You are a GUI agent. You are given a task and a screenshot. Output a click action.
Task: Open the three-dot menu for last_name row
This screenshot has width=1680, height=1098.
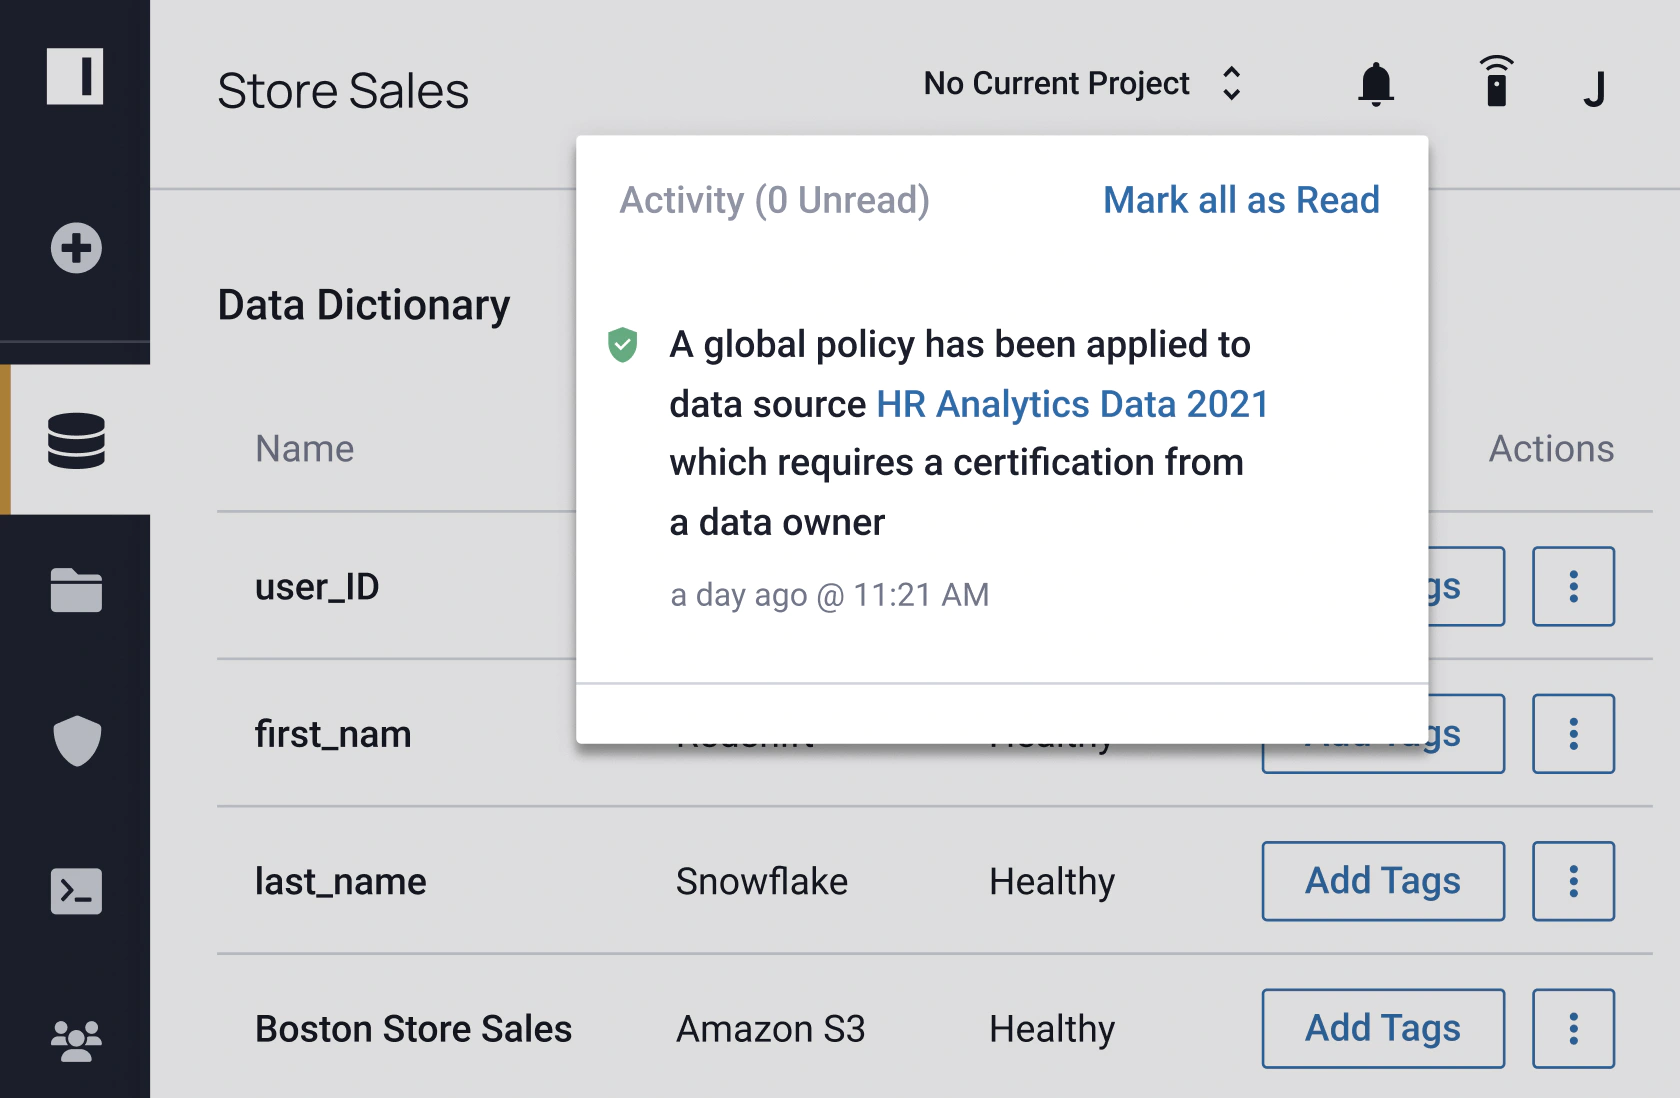point(1573,881)
